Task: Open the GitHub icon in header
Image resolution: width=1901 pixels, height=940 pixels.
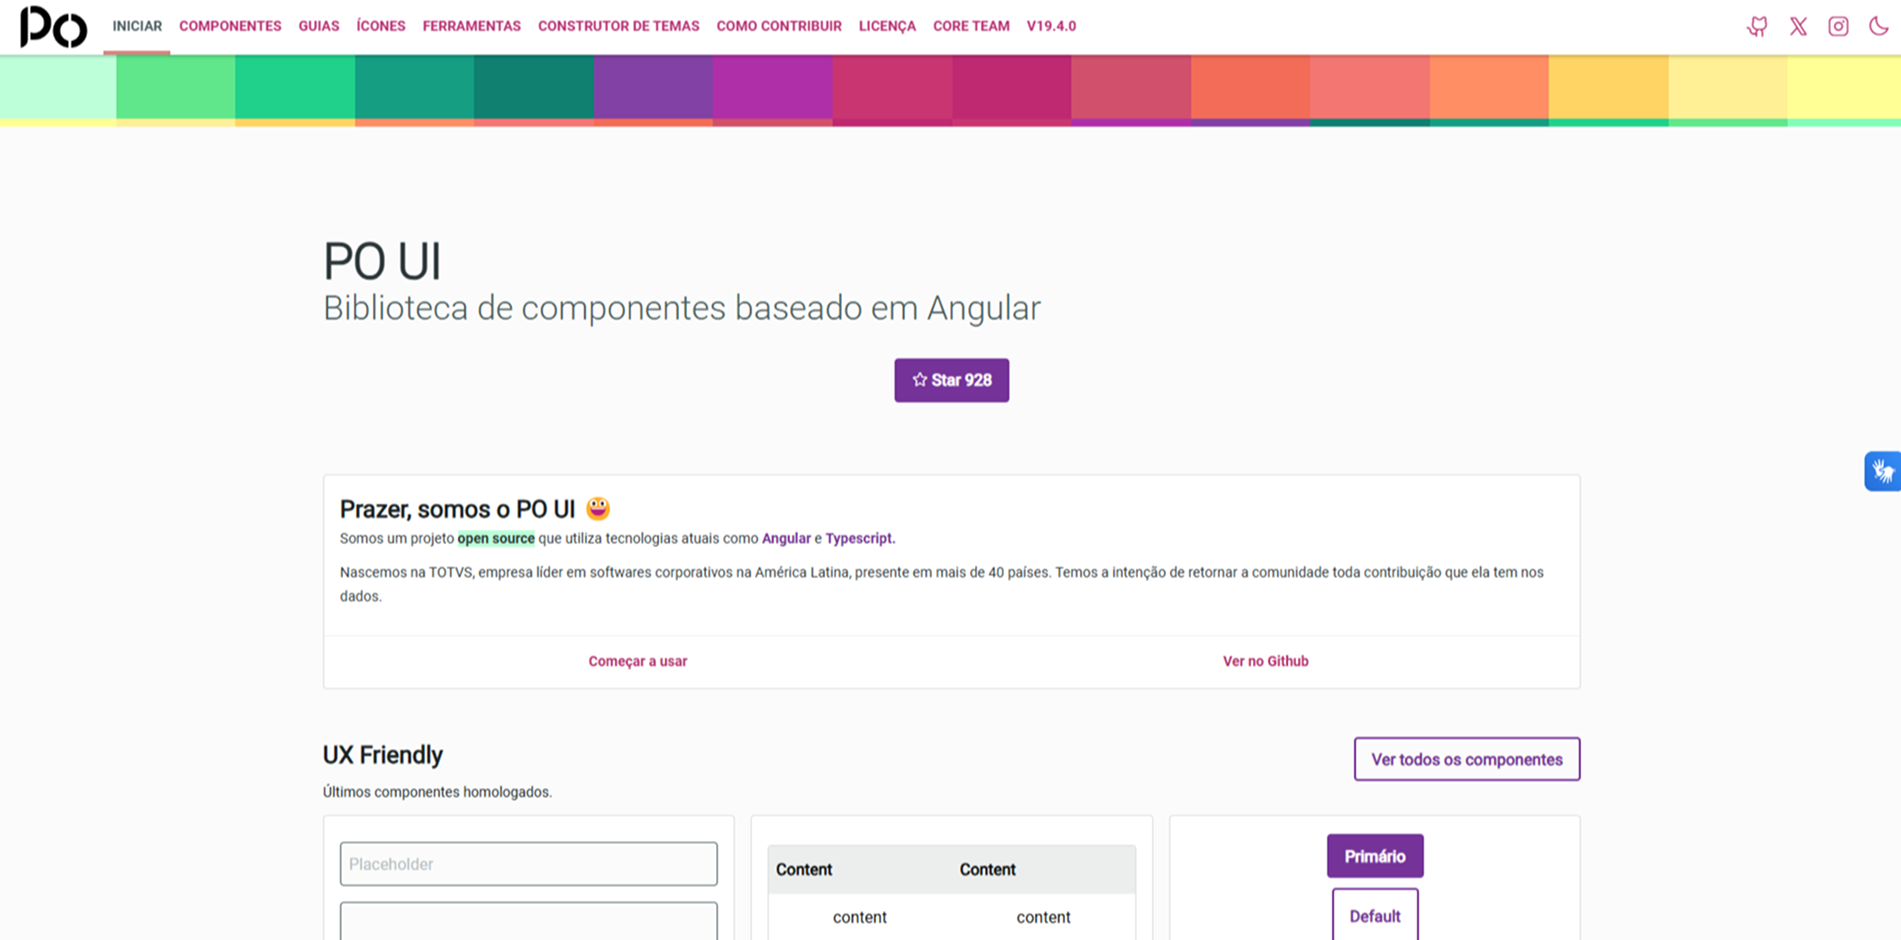Action: pos(1757,27)
